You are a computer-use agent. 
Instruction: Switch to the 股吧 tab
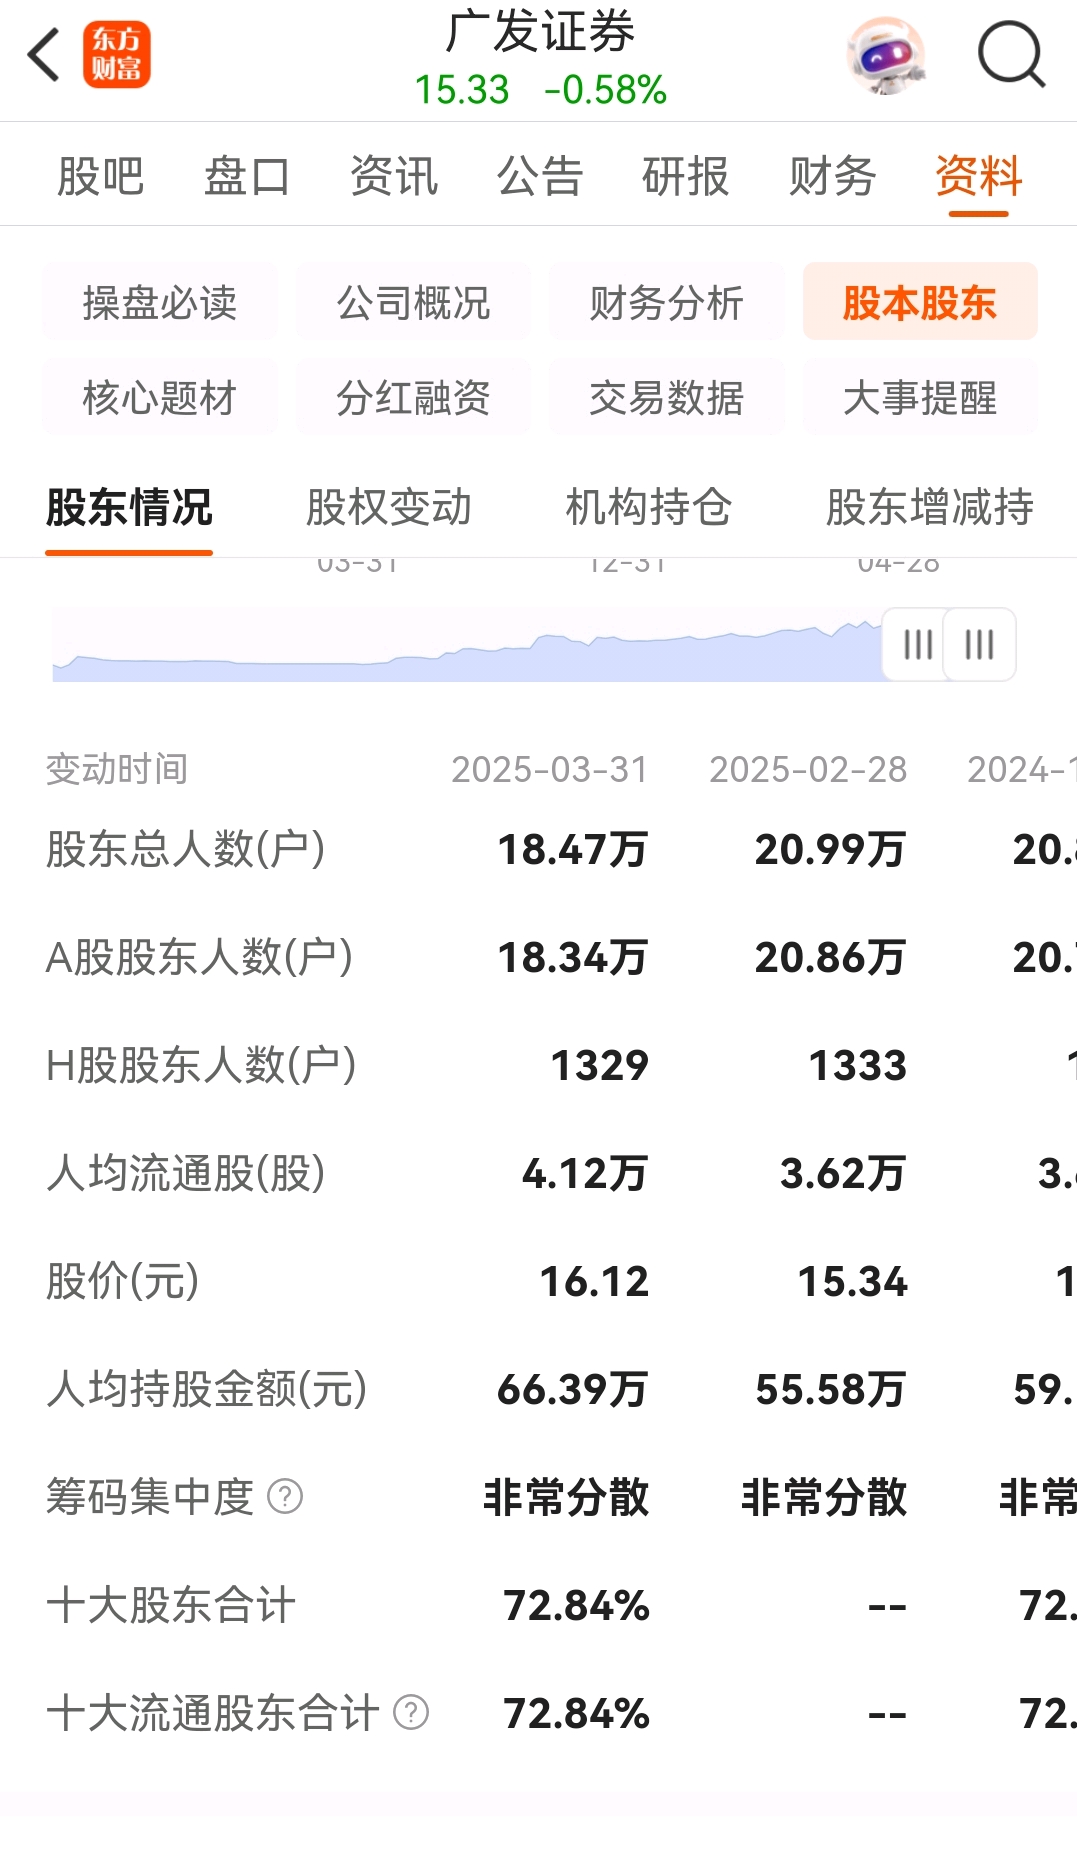(101, 177)
